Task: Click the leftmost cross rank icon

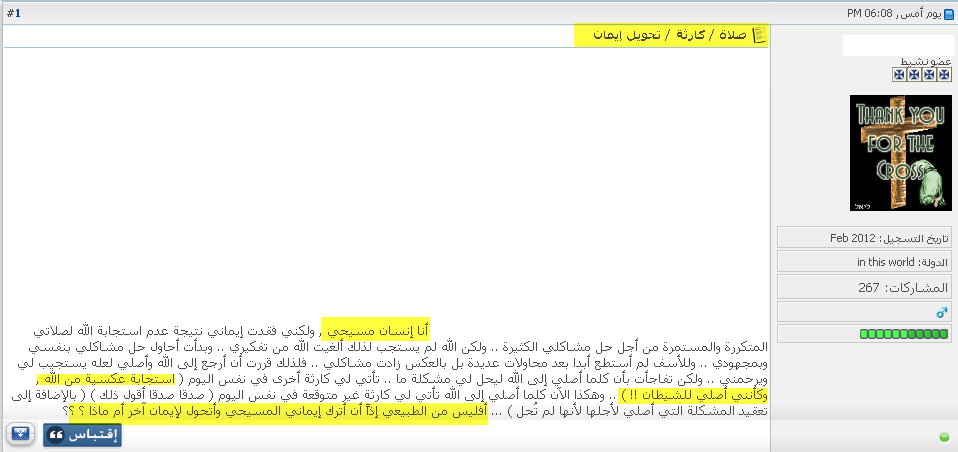Action: (899, 75)
